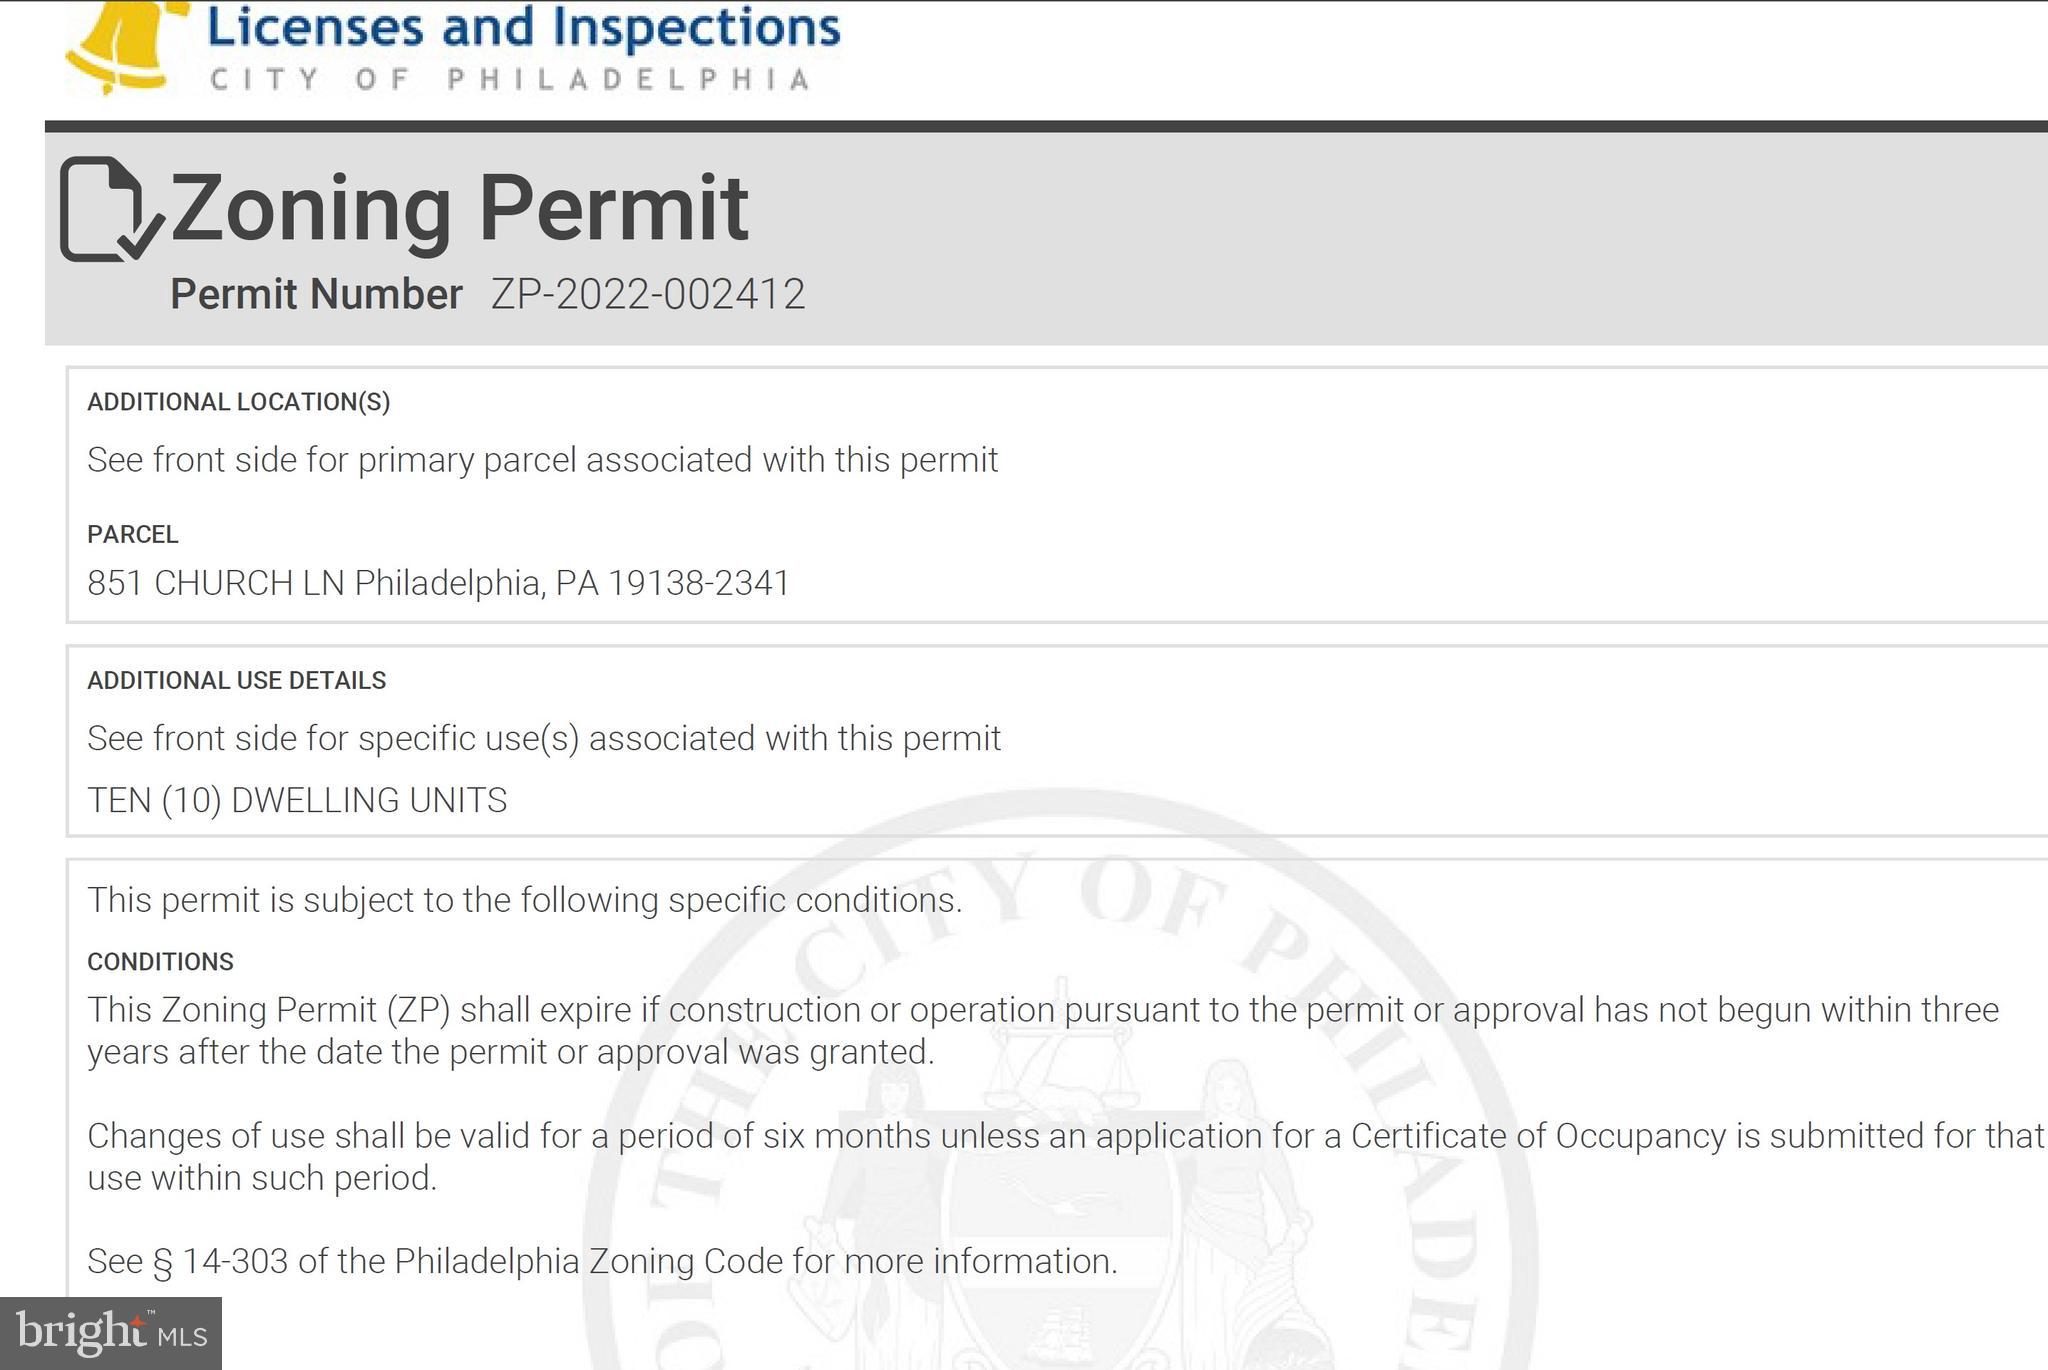Click the CONDITIONS section heading

coord(160,962)
